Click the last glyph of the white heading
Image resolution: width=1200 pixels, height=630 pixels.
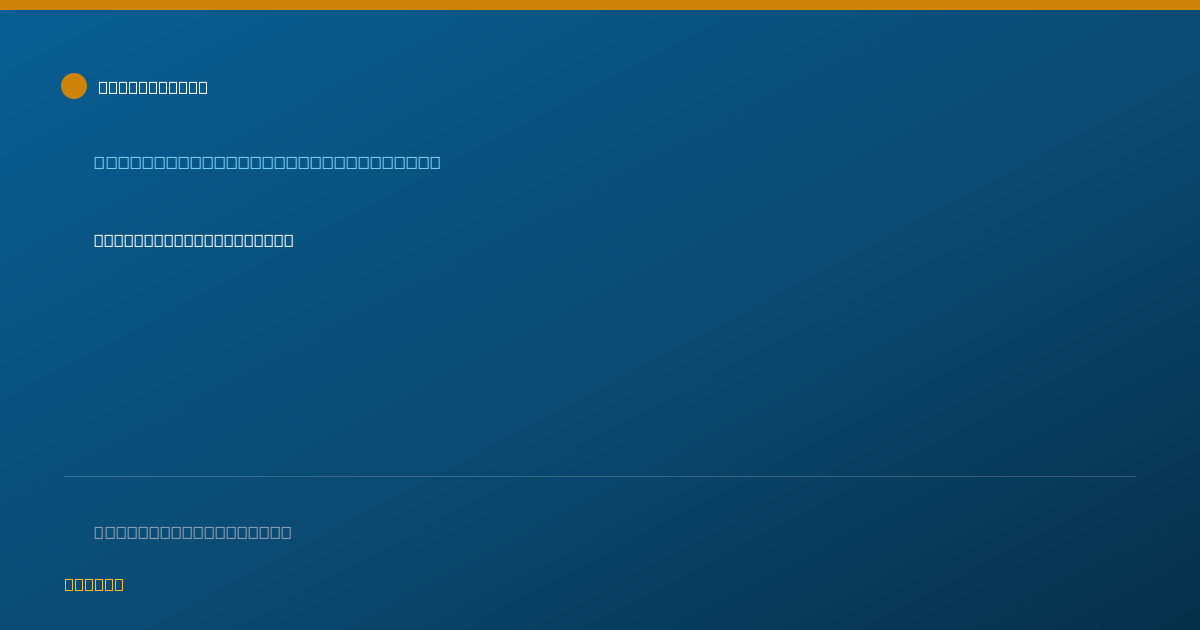tap(202, 87)
